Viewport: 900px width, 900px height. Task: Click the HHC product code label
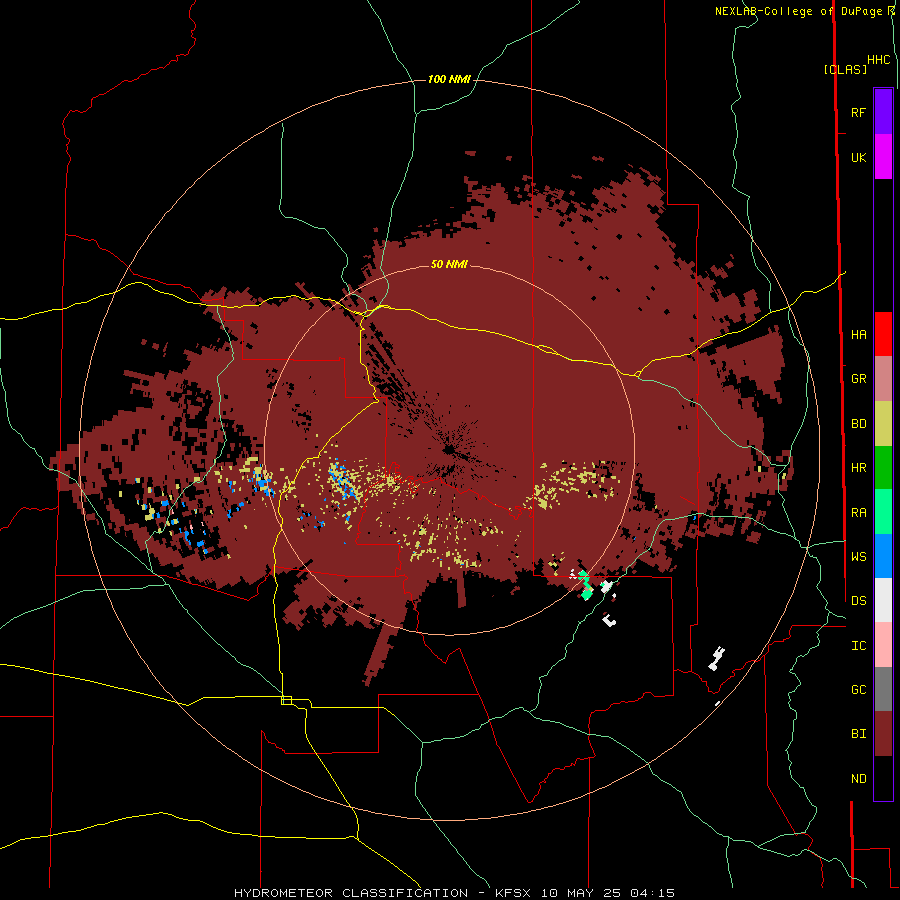pos(879,60)
